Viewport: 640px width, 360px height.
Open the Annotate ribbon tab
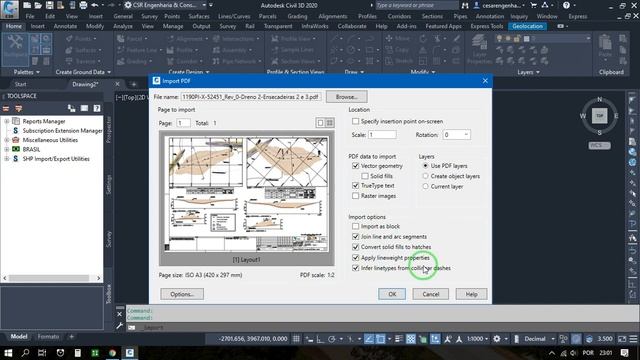click(x=65, y=26)
